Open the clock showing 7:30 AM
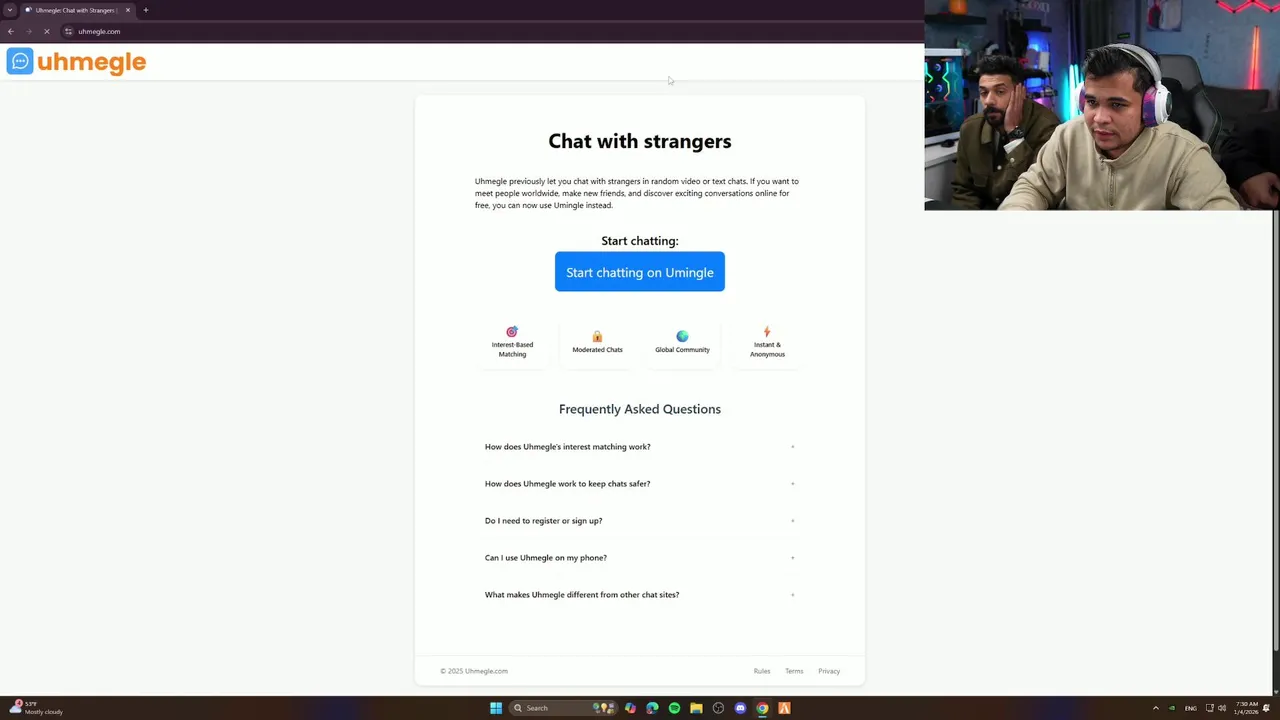The width and height of the screenshot is (1280, 720). point(1246,708)
